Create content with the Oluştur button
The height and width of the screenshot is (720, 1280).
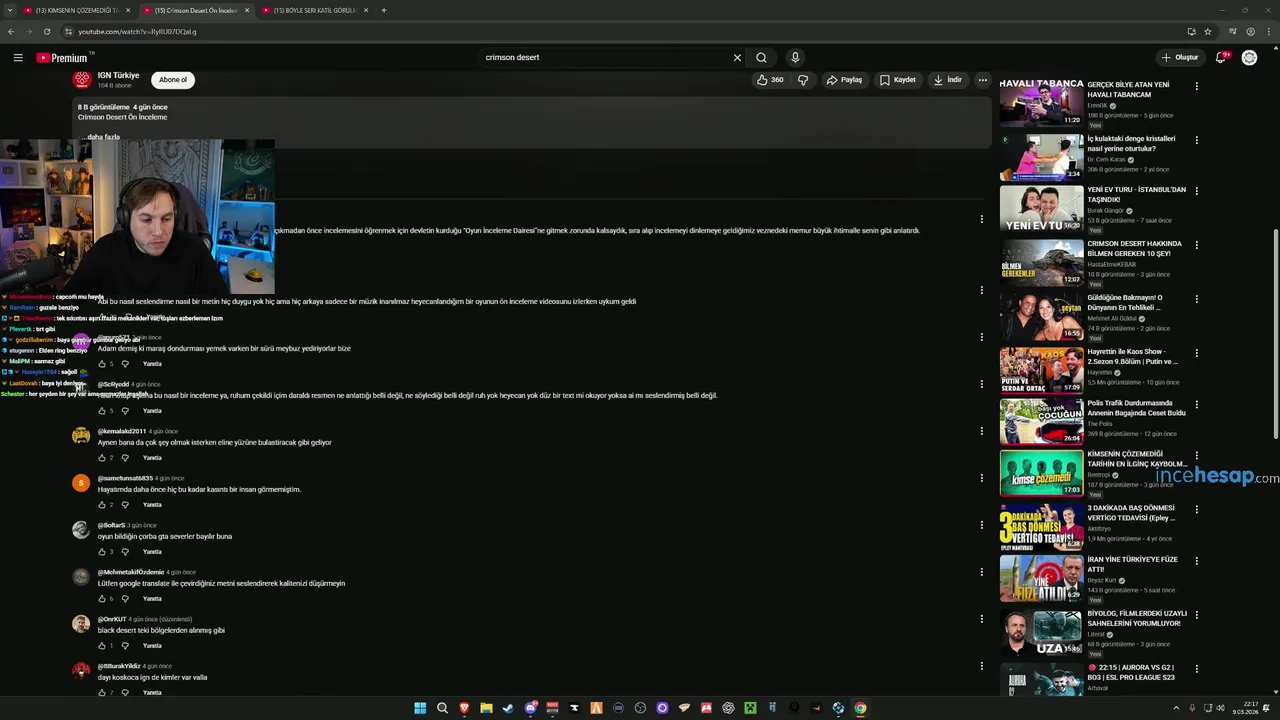click(1180, 58)
